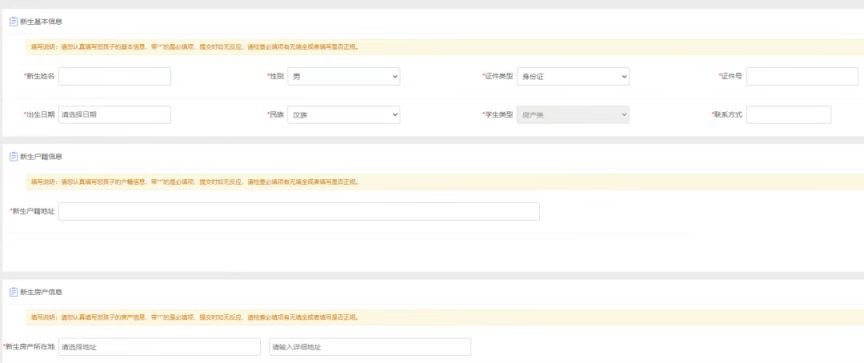This screenshot has width=864, height=363.
Task: Click the 新生基本信息 section document icon
Action: (x=14, y=22)
